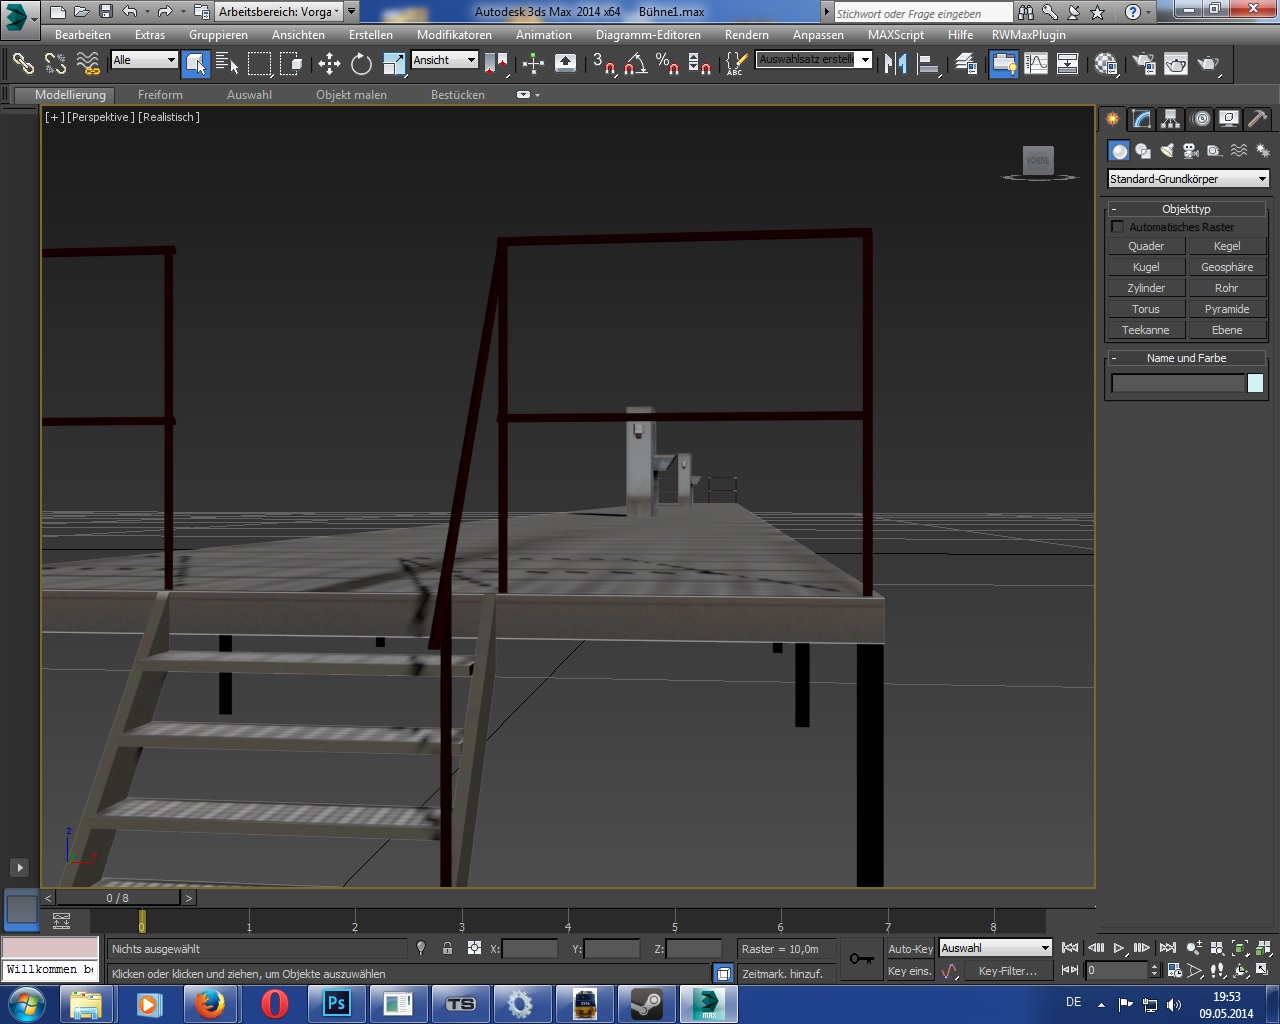The width and height of the screenshot is (1280, 1024).
Task: Click the Teekanne primitive button
Action: [x=1145, y=330]
